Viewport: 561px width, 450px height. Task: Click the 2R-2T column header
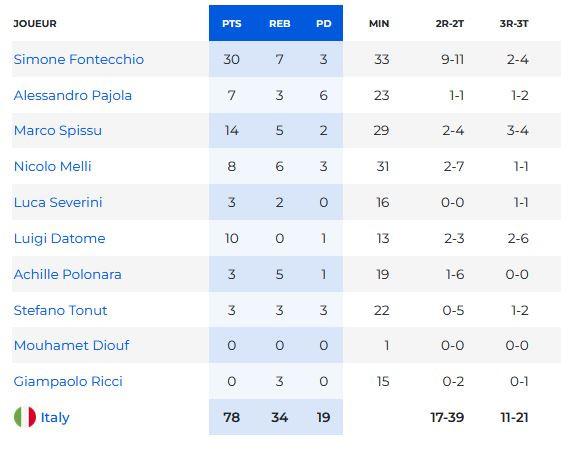450,24
